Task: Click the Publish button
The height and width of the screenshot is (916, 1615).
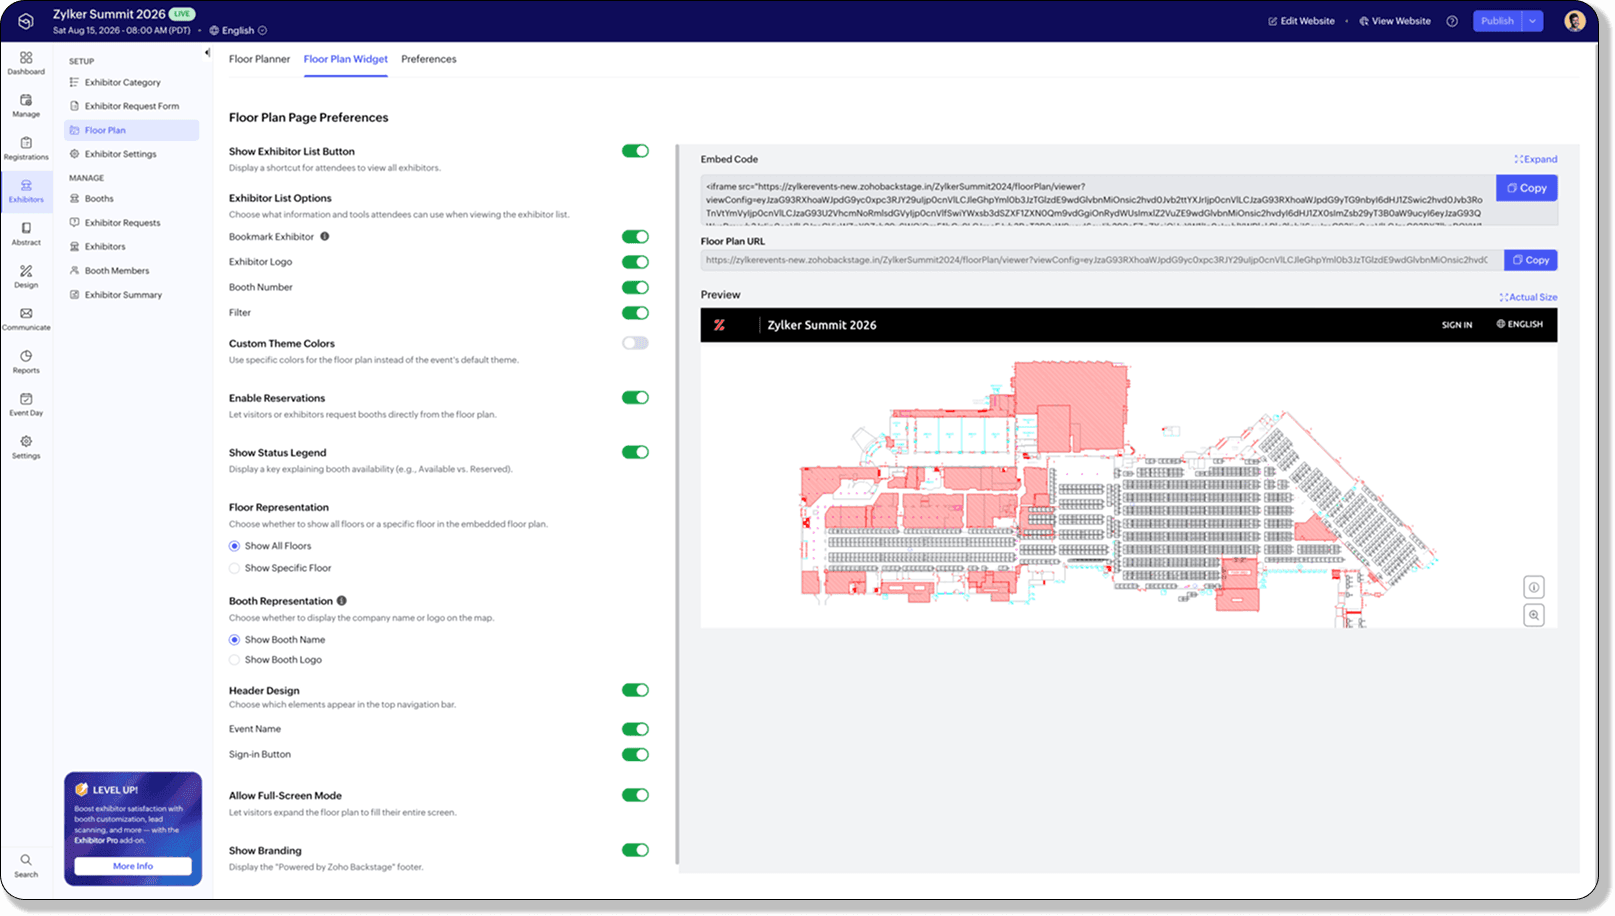Action: pos(1497,21)
